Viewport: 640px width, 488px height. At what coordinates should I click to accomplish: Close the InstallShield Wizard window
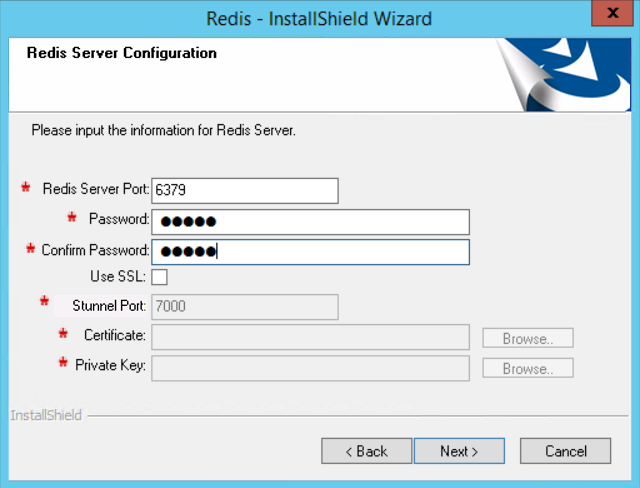[x=612, y=13]
